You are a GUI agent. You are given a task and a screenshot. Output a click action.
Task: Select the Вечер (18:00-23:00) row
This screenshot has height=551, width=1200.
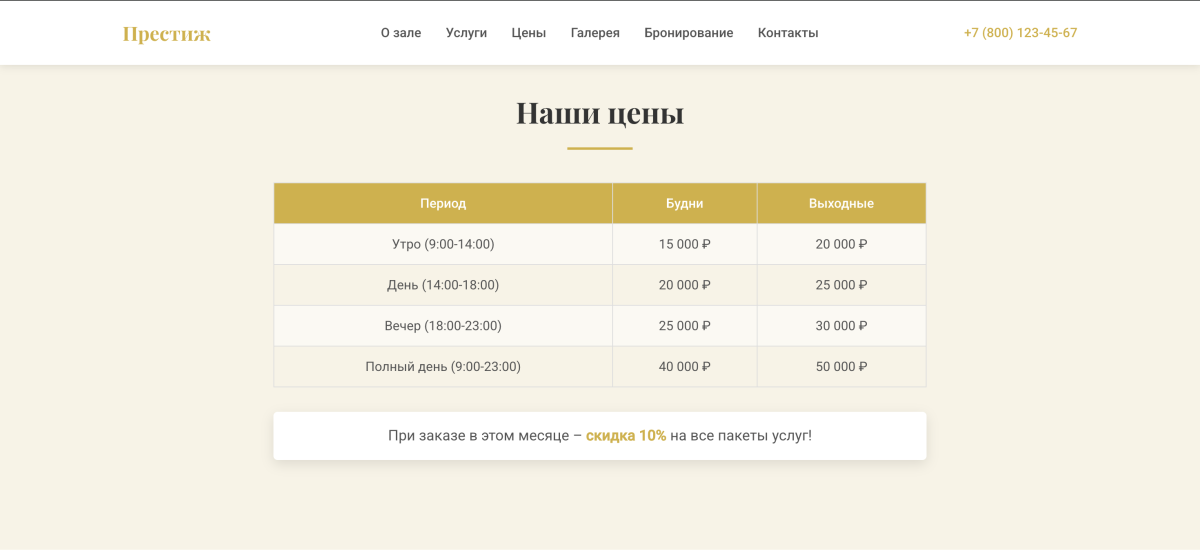[x=443, y=326]
